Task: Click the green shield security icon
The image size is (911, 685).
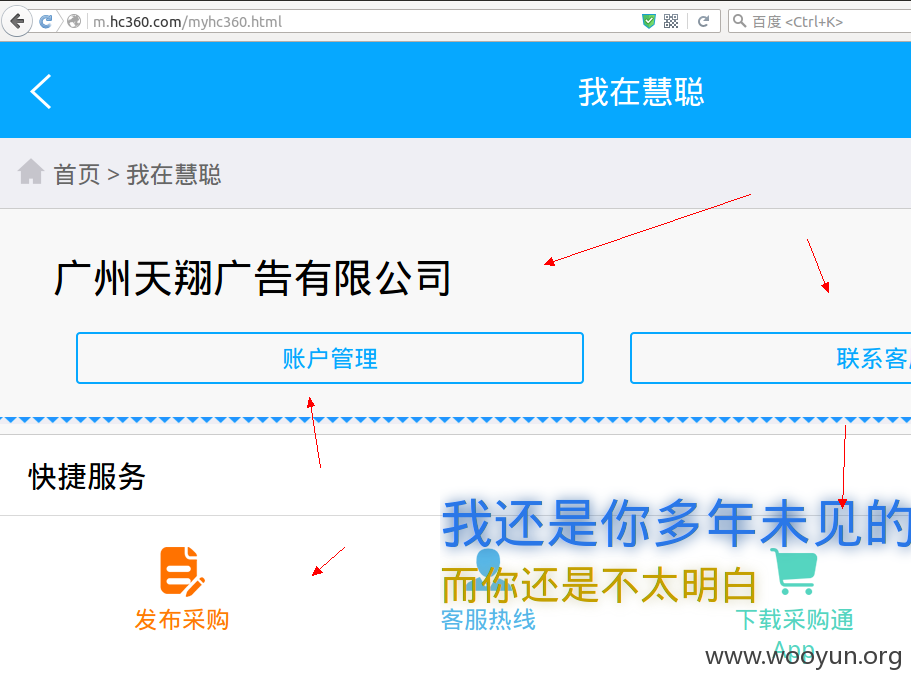Action: coord(649,21)
